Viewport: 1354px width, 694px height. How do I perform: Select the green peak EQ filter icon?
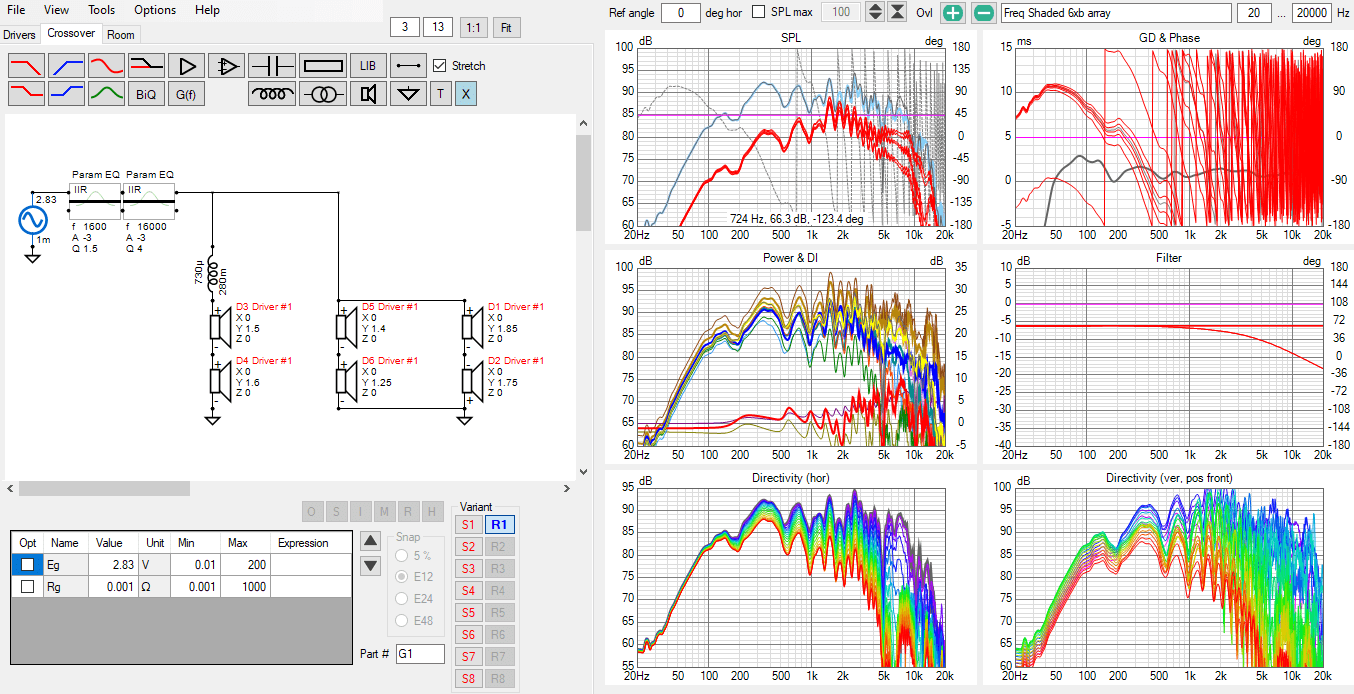click(x=106, y=94)
